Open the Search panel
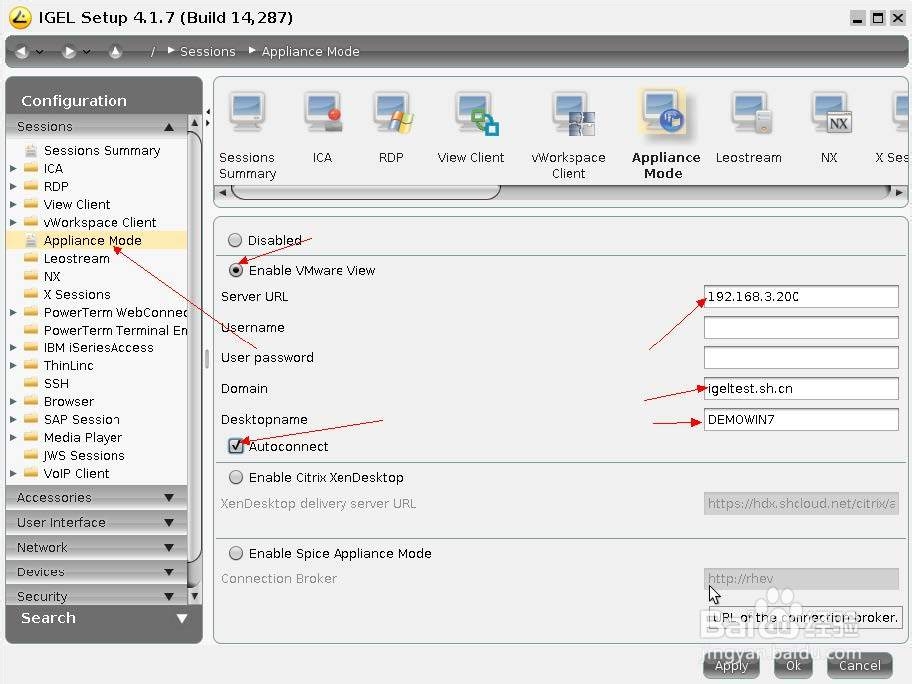Image resolution: width=912 pixels, height=684 pixels. point(104,618)
